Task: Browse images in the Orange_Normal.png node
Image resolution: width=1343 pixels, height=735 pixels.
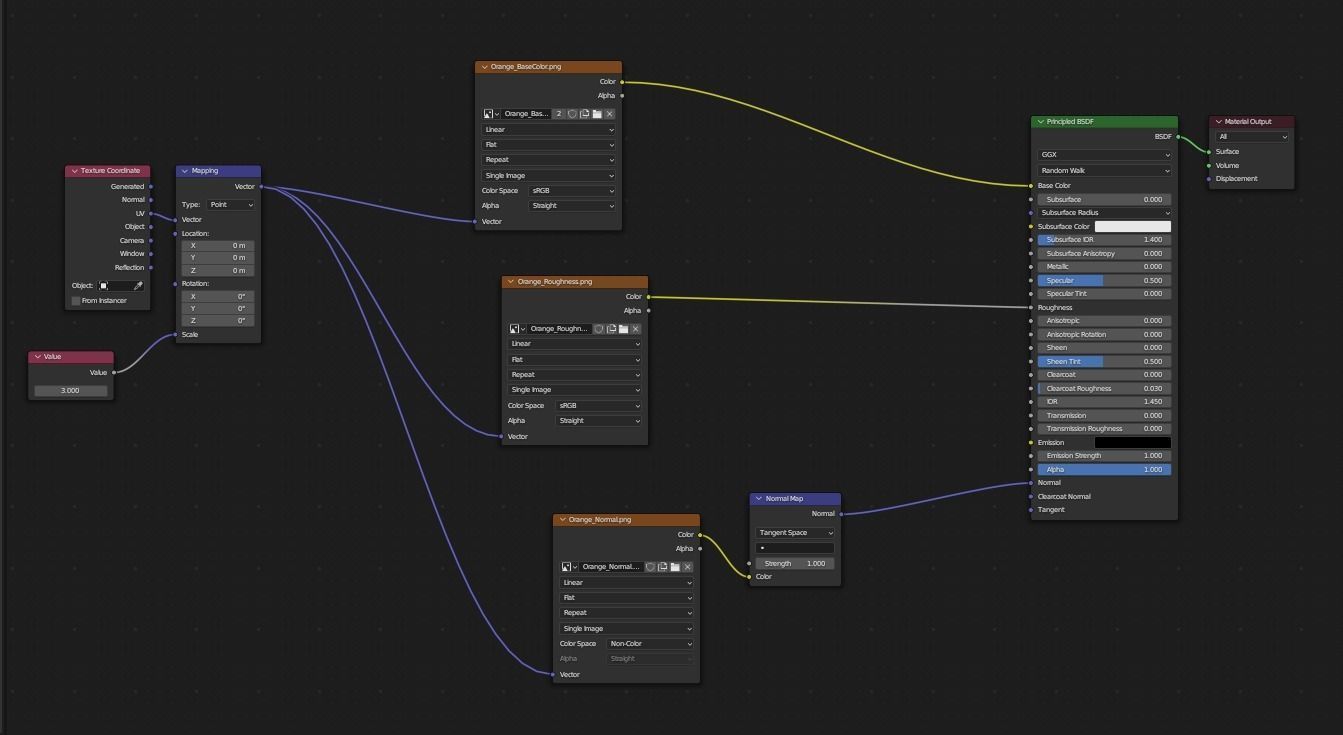Action: point(568,567)
